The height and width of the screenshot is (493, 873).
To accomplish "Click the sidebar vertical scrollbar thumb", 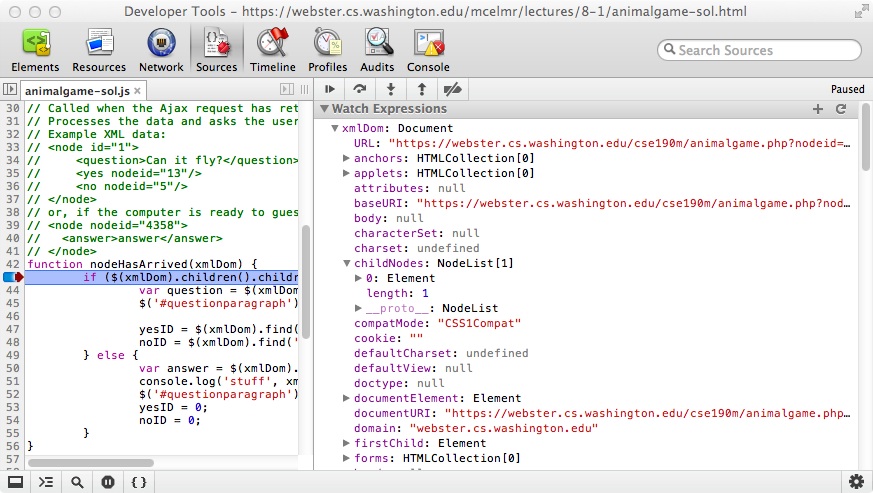I will tap(865, 137).
